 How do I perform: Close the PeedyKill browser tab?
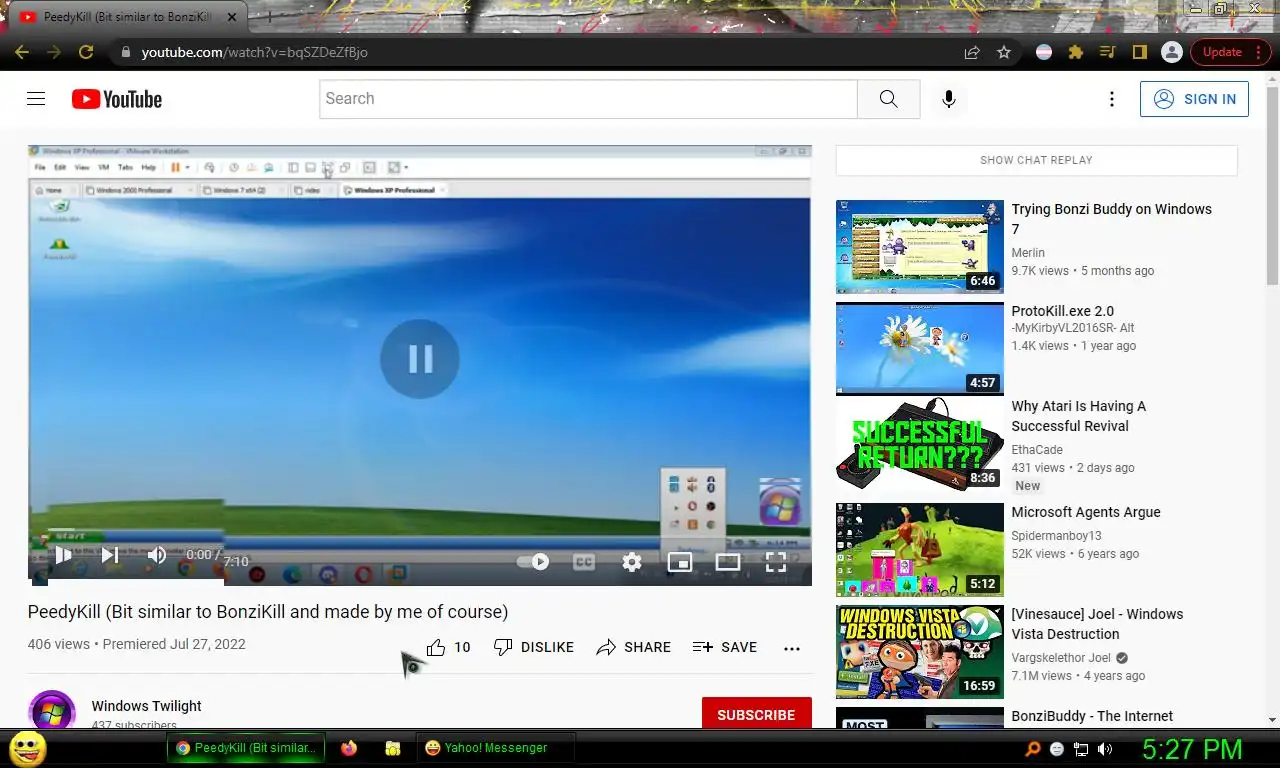pos(233,17)
